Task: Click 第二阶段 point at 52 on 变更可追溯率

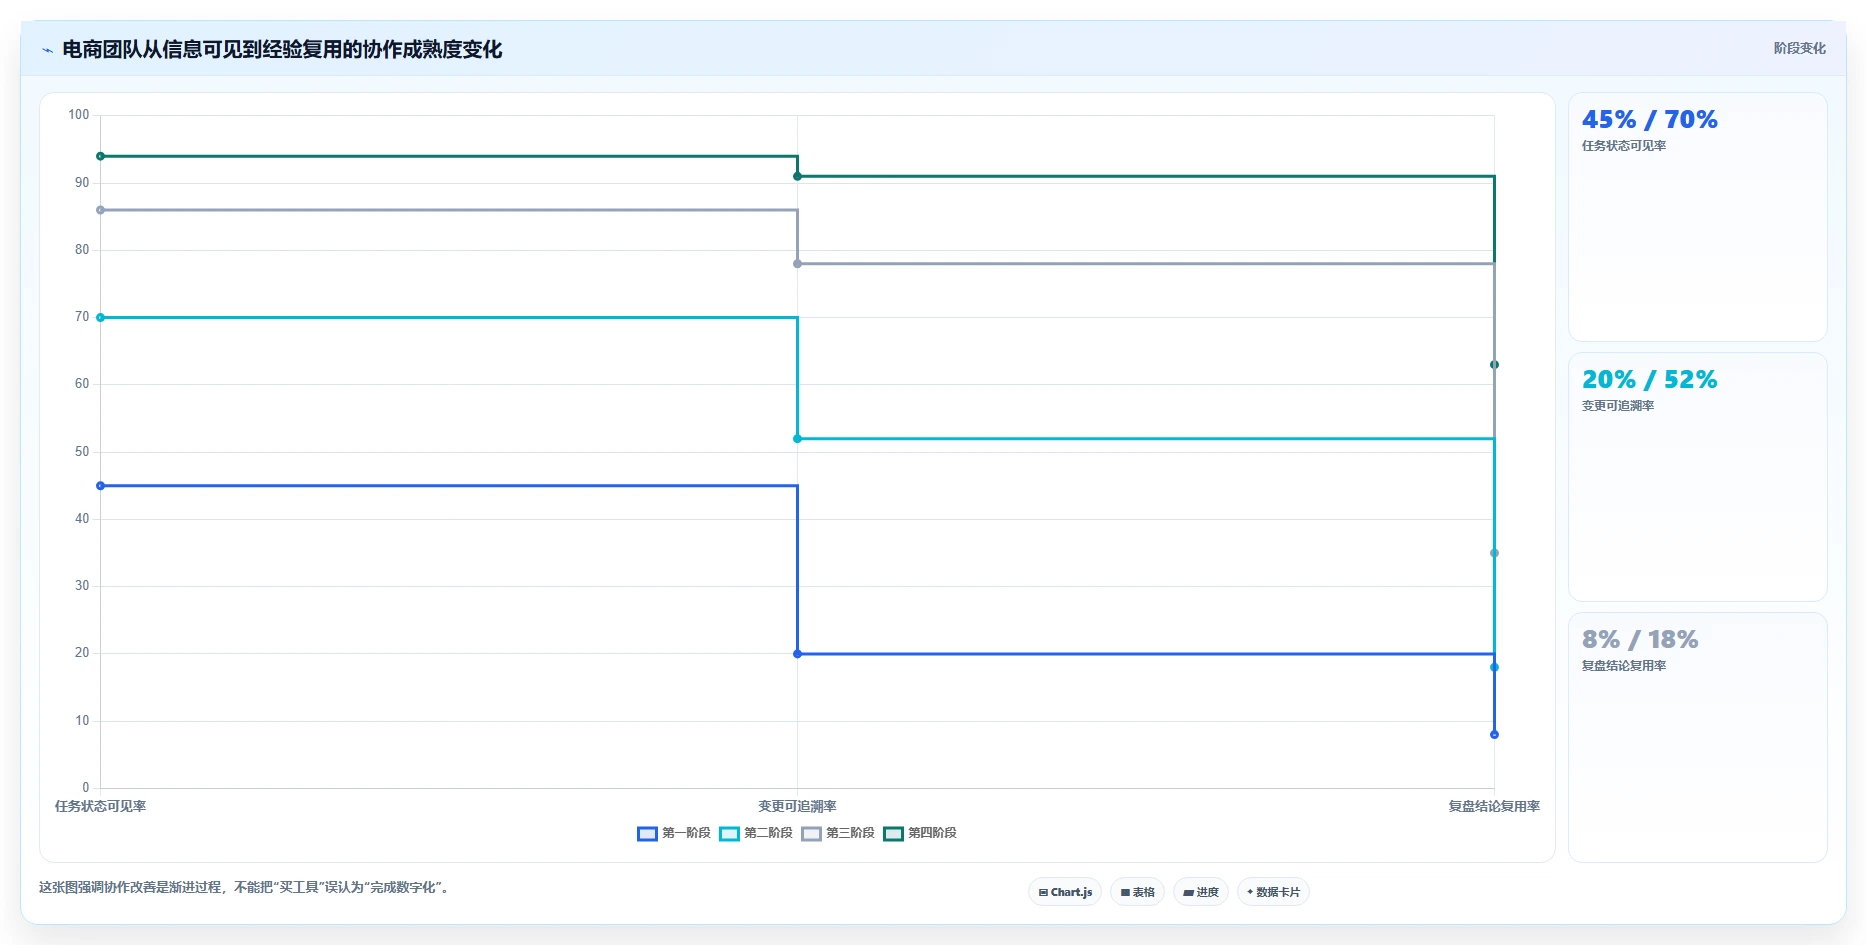Action: tap(797, 439)
